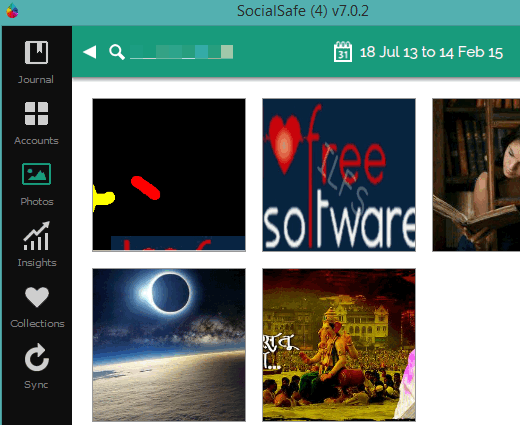Open the free software logo photo
520x425 pixels.
click(339, 175)
